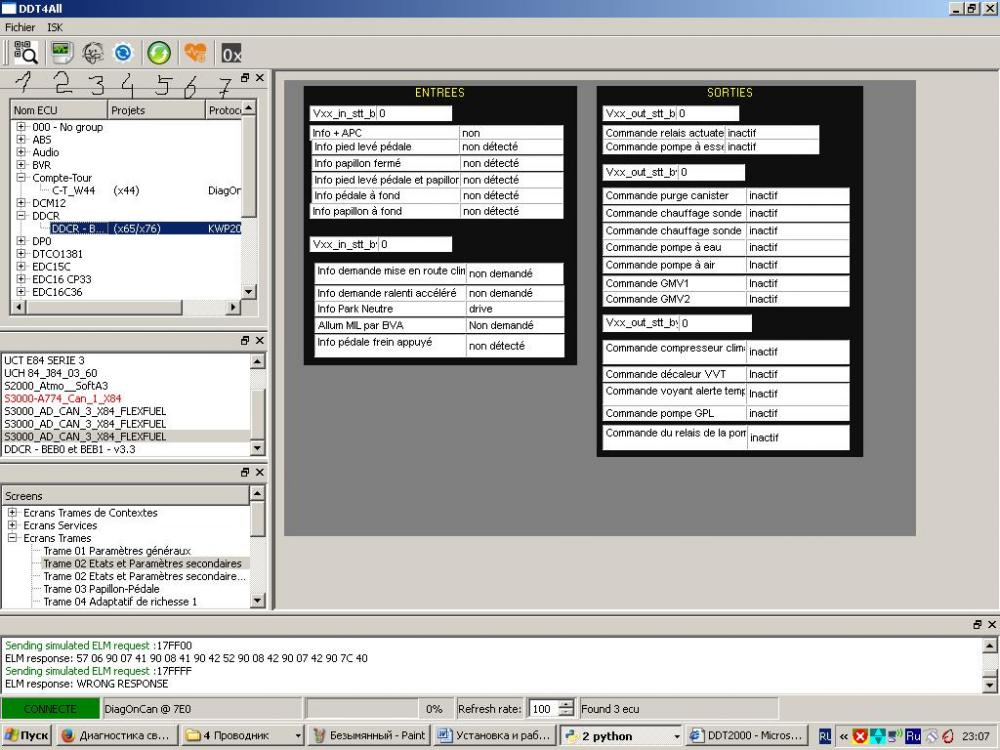
Task: Click the monkey face toolbar icon
Action: click(x=92, y=52)
